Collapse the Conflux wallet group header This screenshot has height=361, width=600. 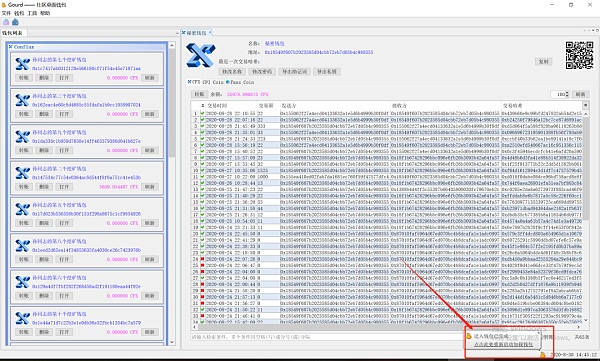tap(162, 47)
